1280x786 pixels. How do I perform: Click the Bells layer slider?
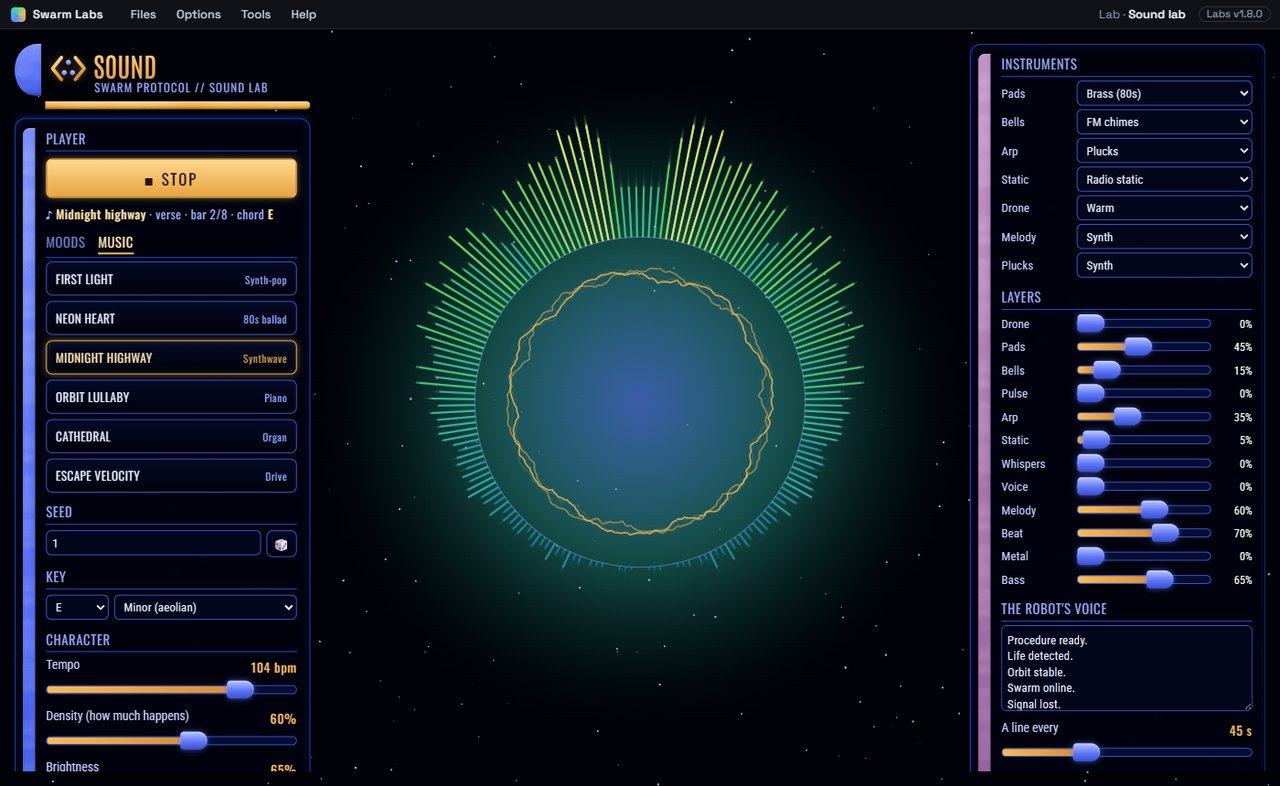pos(1144,371)
